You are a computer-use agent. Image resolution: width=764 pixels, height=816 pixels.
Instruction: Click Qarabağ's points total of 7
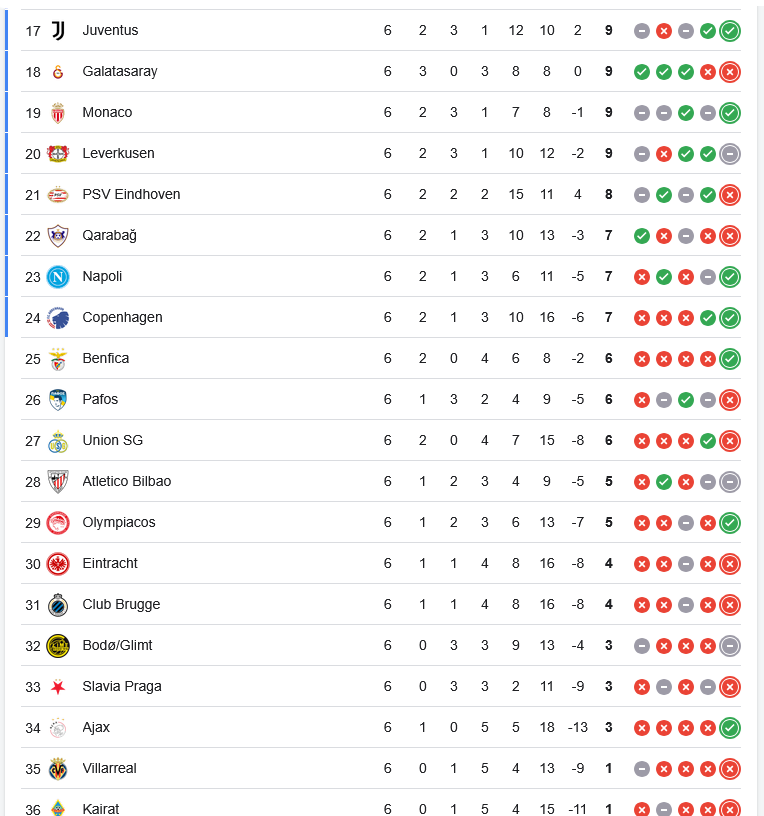click(x=608, y=236)
